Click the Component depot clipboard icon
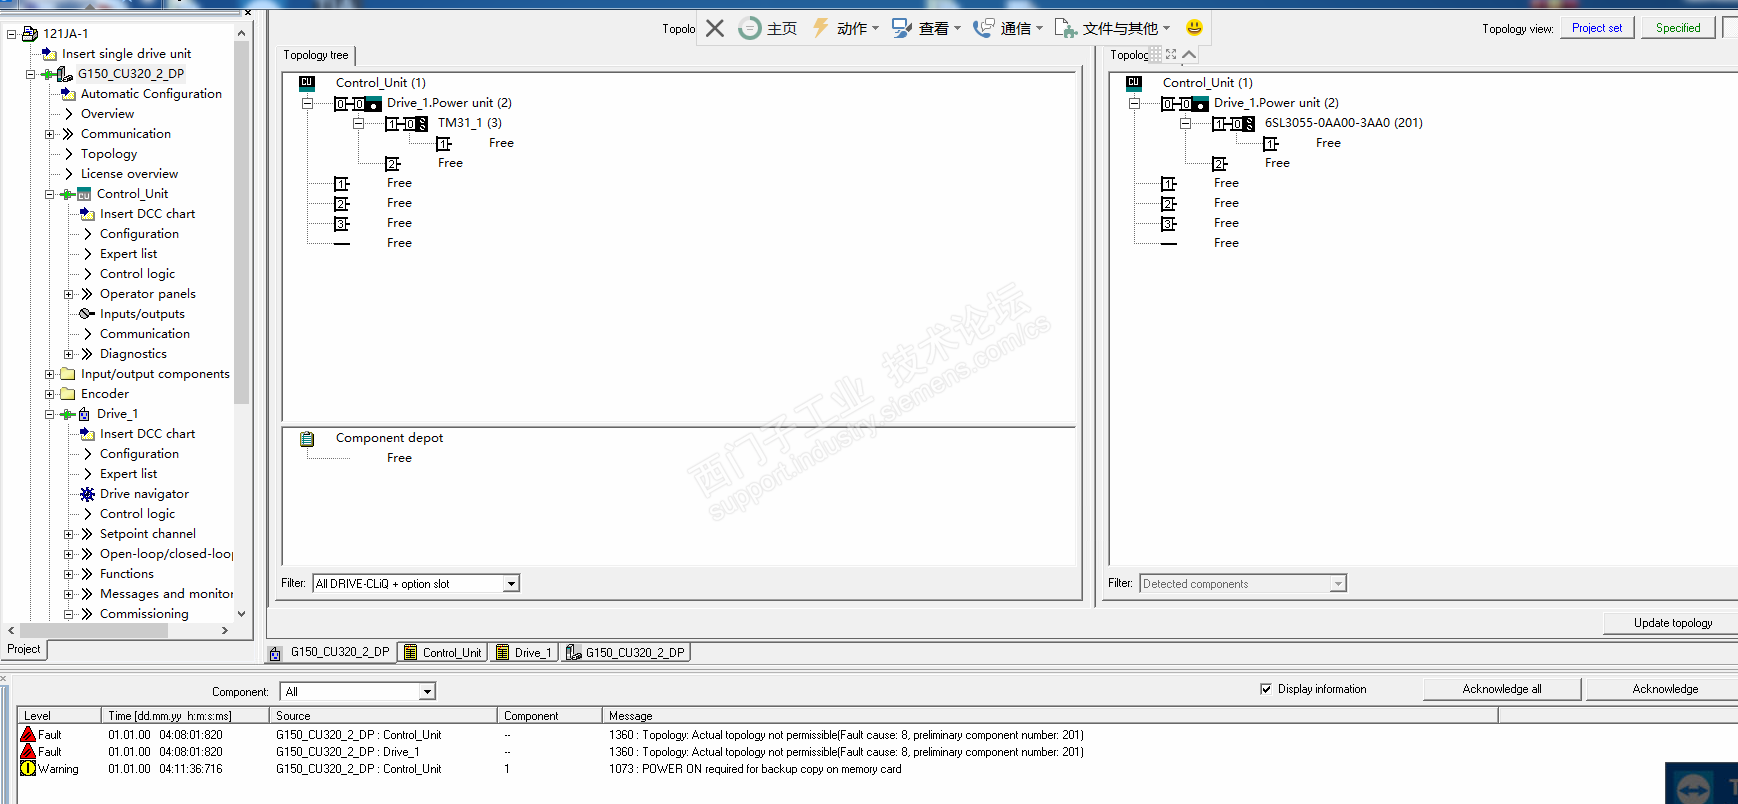Image resolution: width=1738 pixels, height=804 pixels. click(x=307, y=439)
